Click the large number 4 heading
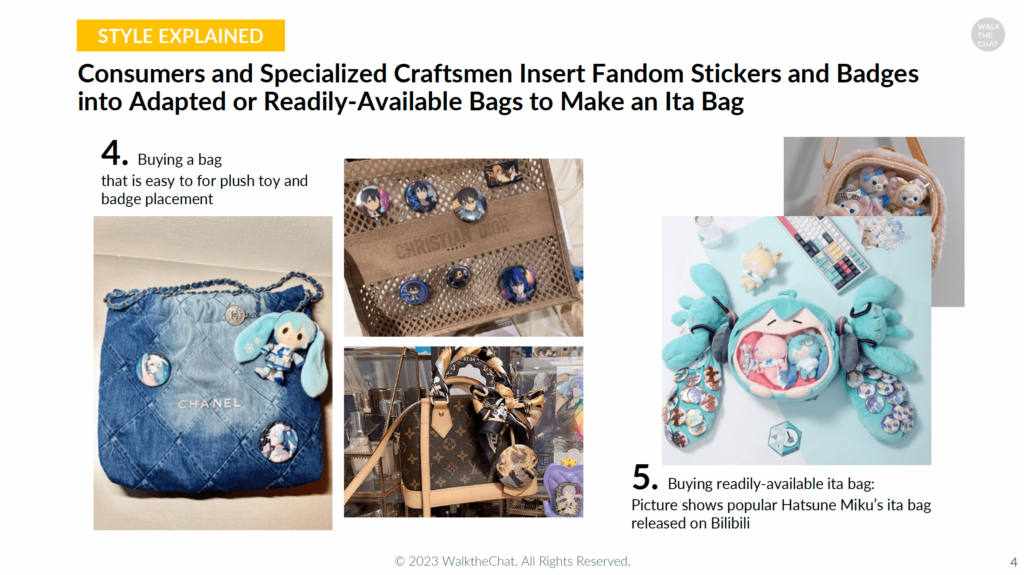The width and height of the screenshot is (1024, 575). tap(114, 153)
